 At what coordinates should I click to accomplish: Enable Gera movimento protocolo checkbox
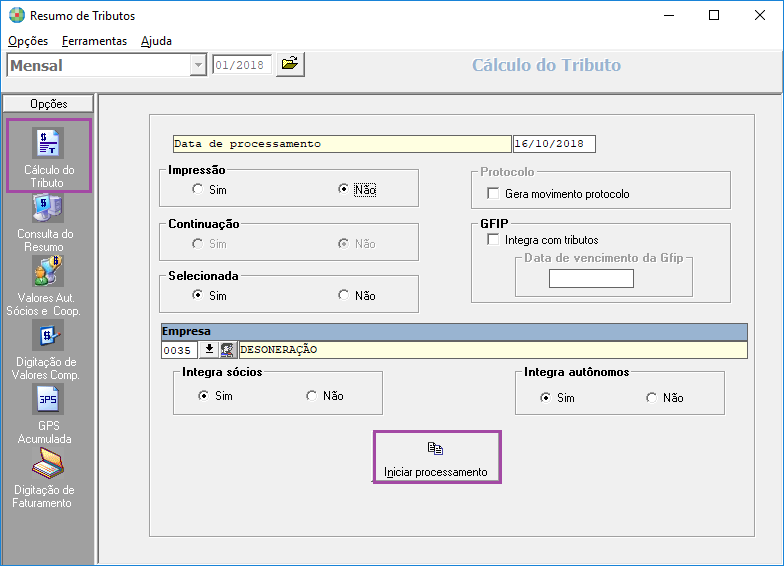pos(493,193)
